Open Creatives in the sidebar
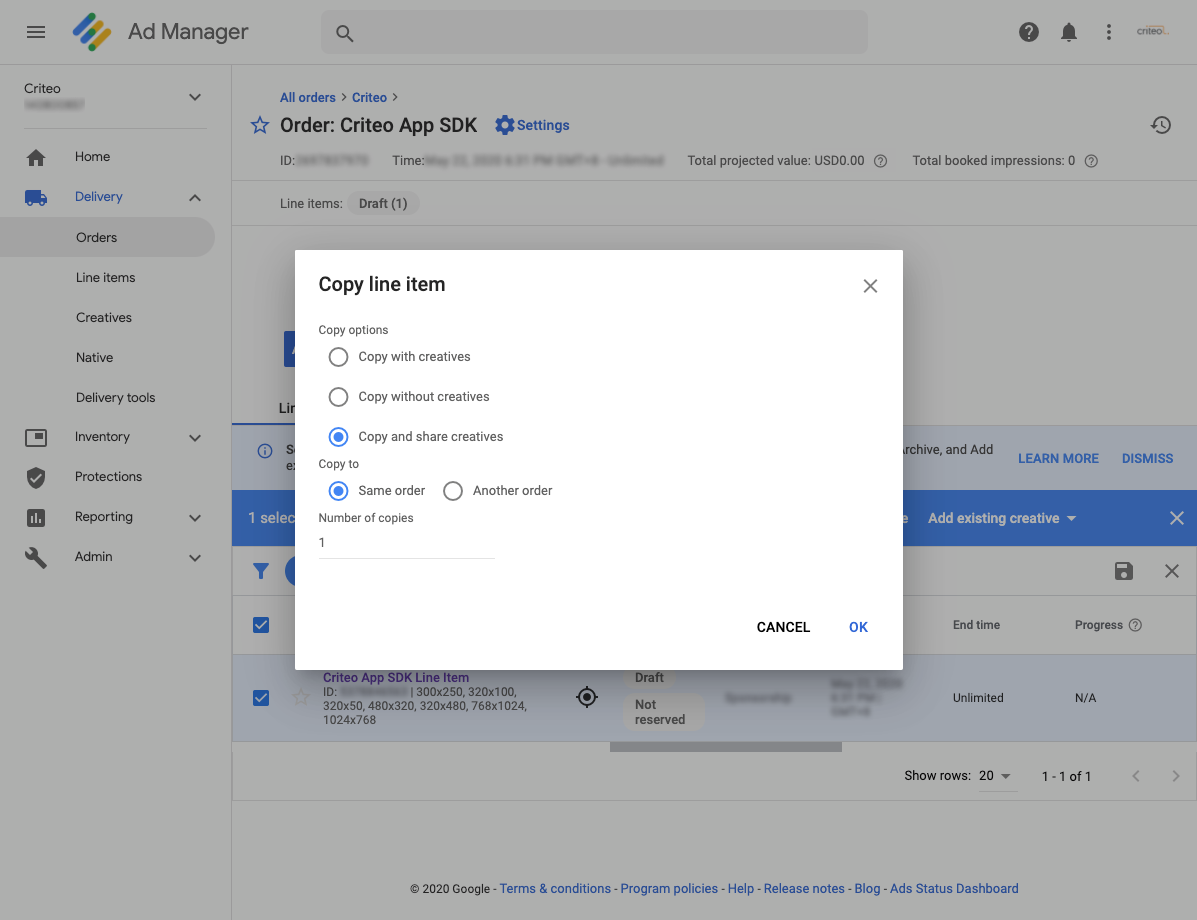This screenshot has height=920, width=1197. 104,317
